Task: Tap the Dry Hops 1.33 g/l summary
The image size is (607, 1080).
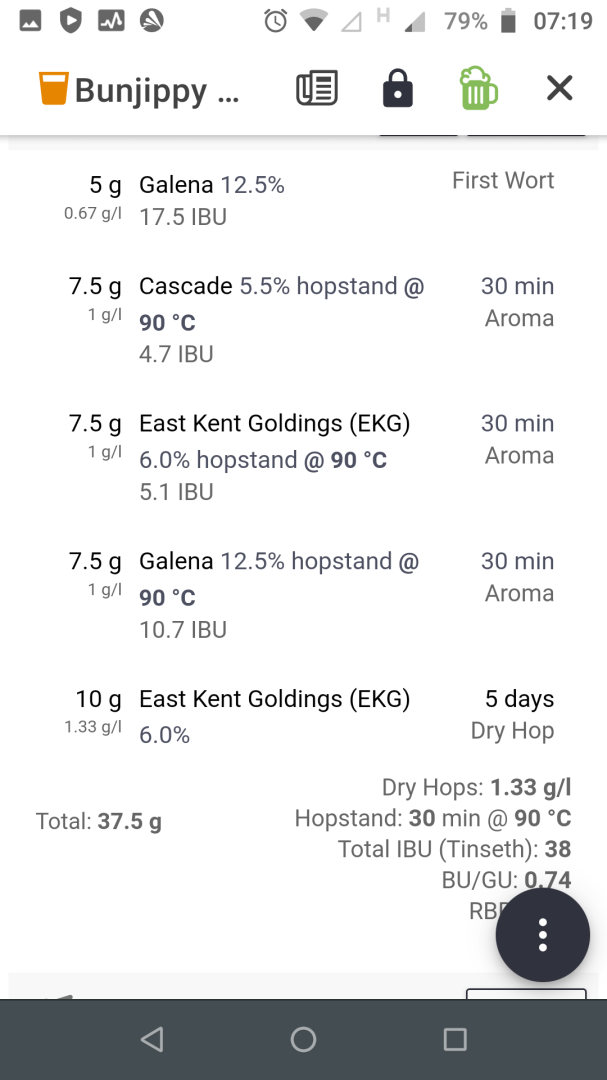Action: [476, 788]
